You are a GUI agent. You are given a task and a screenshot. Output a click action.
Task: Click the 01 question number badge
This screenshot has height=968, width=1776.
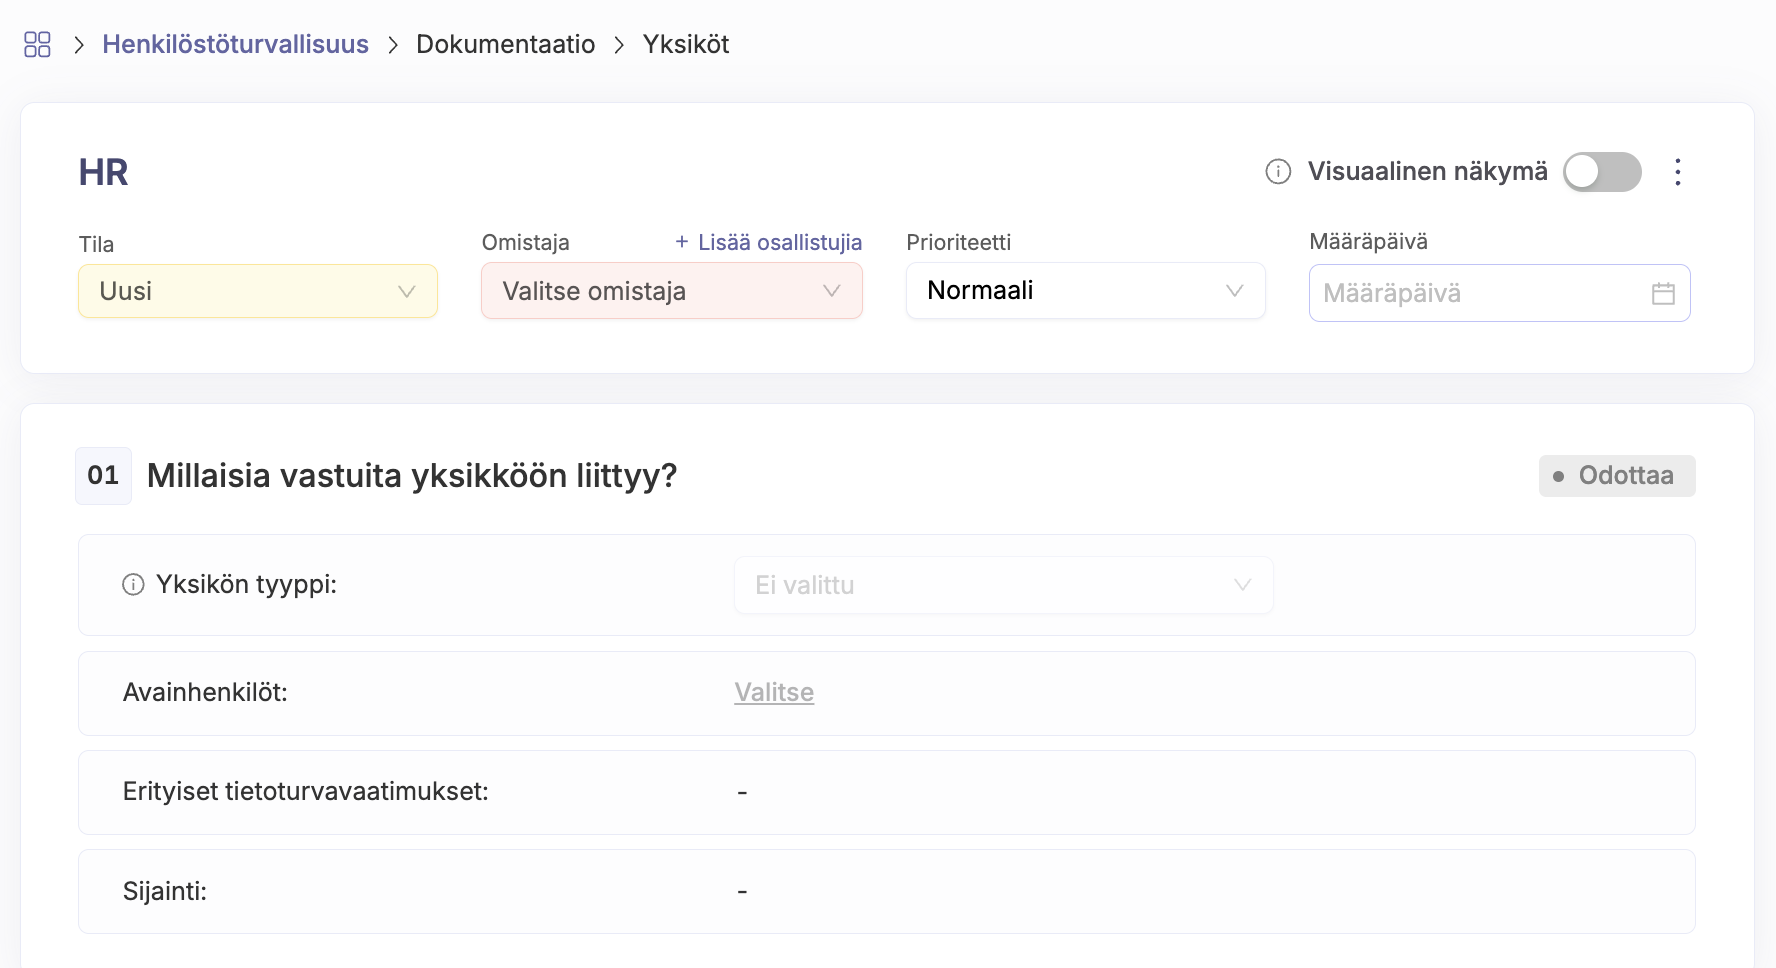(104, 476)
